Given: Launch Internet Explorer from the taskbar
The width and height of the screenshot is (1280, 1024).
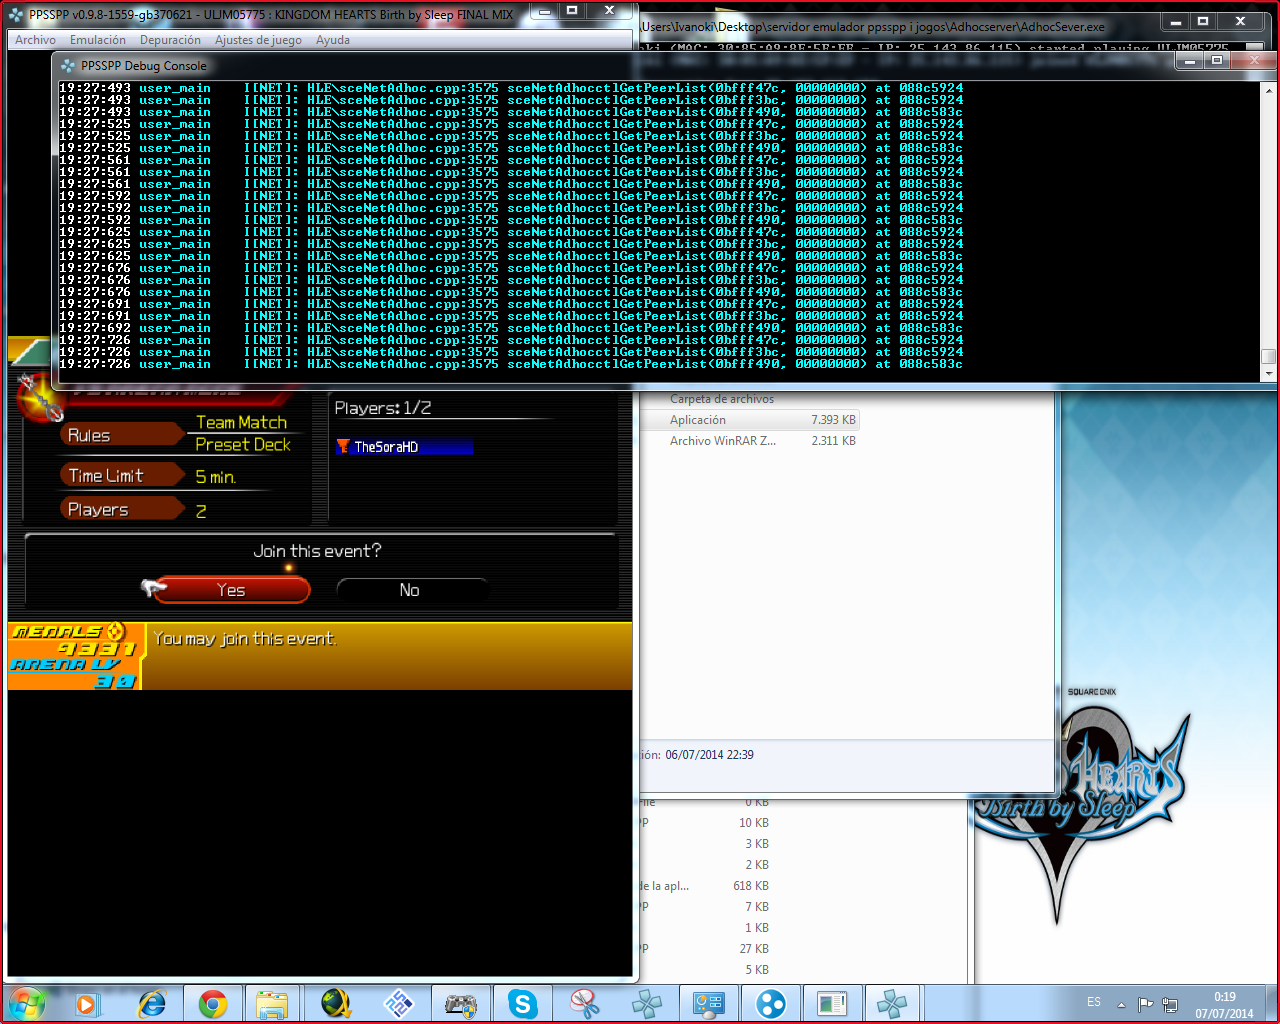Looking at the screenshot, I should (x=152, y=1003).
